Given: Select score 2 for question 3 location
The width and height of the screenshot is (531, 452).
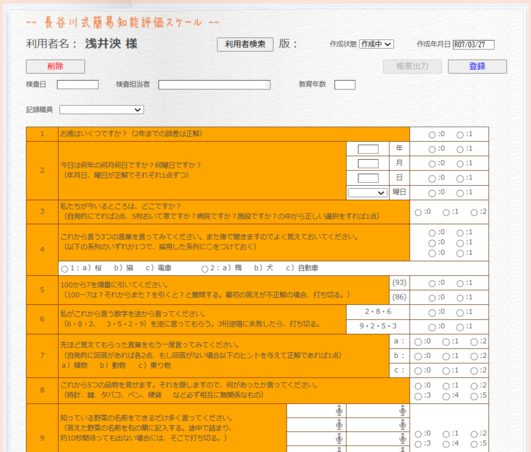Looking at the screenshot, I should [474, 212].
